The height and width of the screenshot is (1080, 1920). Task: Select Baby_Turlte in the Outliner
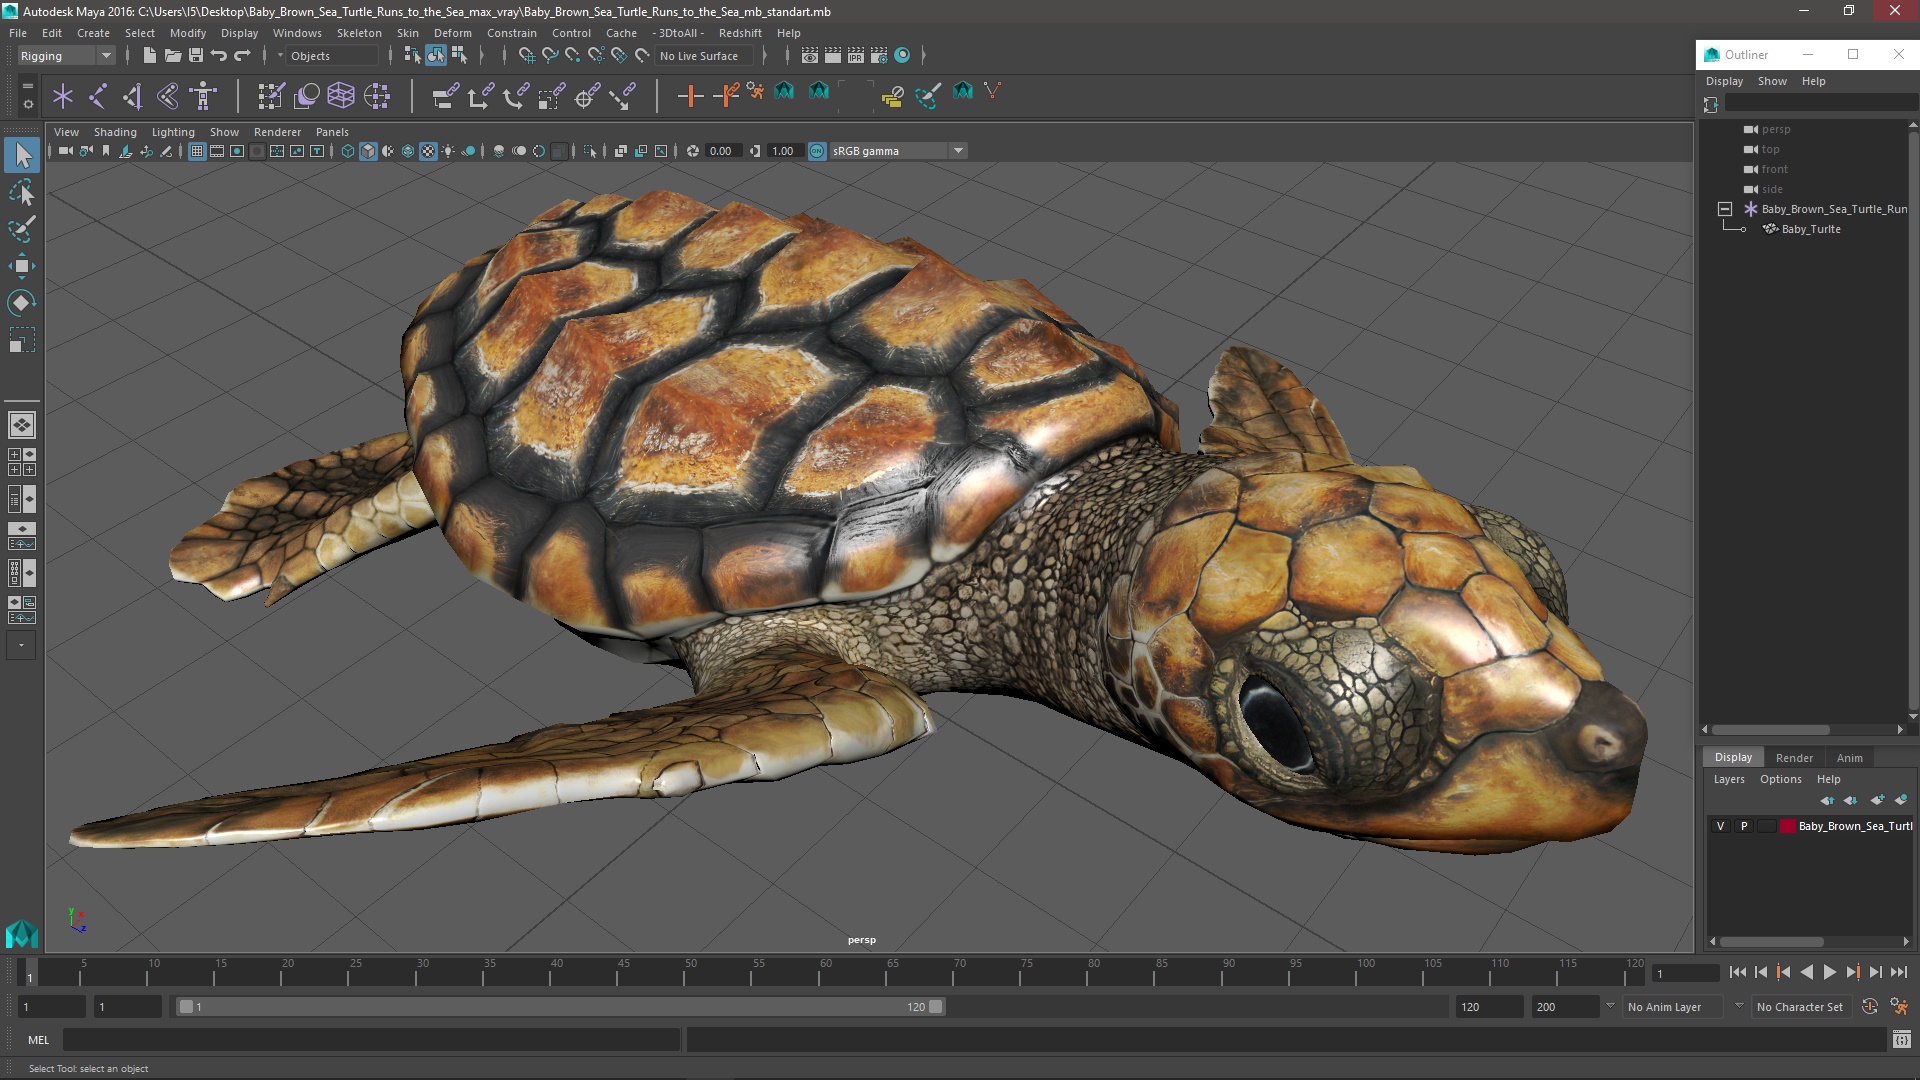pyautogui.click(x=1811, y=229)
